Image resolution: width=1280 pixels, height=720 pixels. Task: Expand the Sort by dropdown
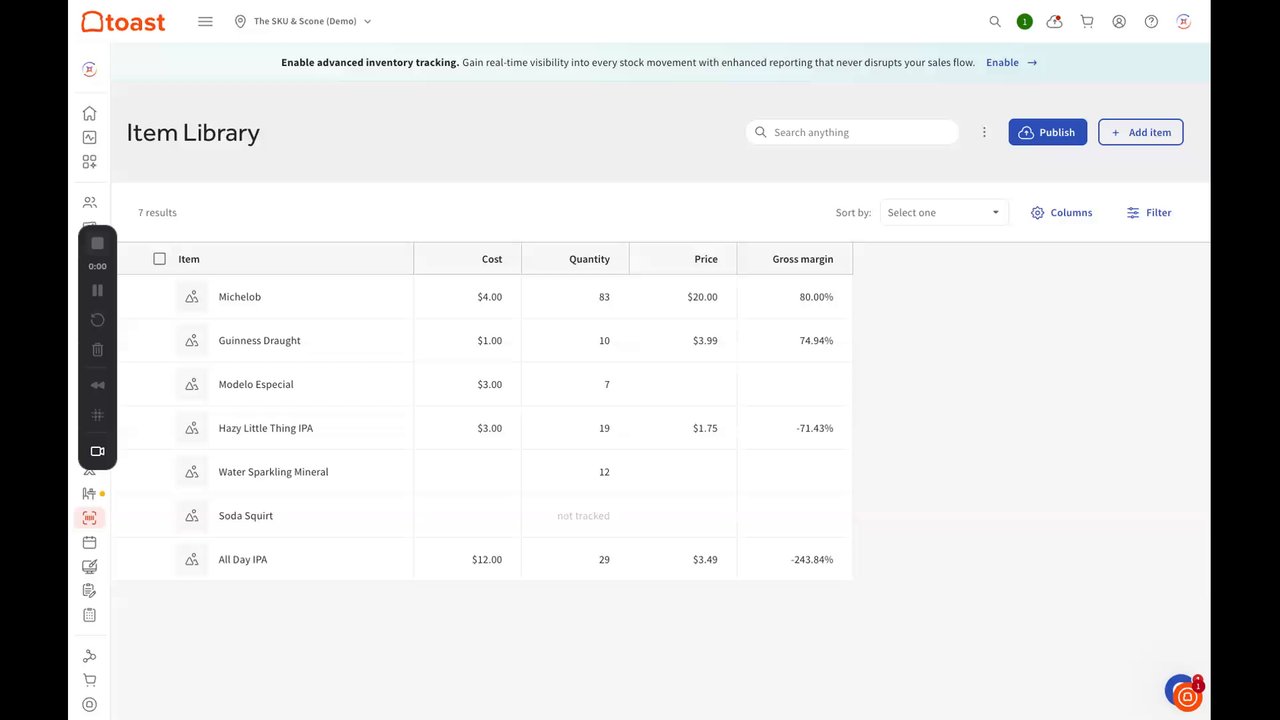944,212
